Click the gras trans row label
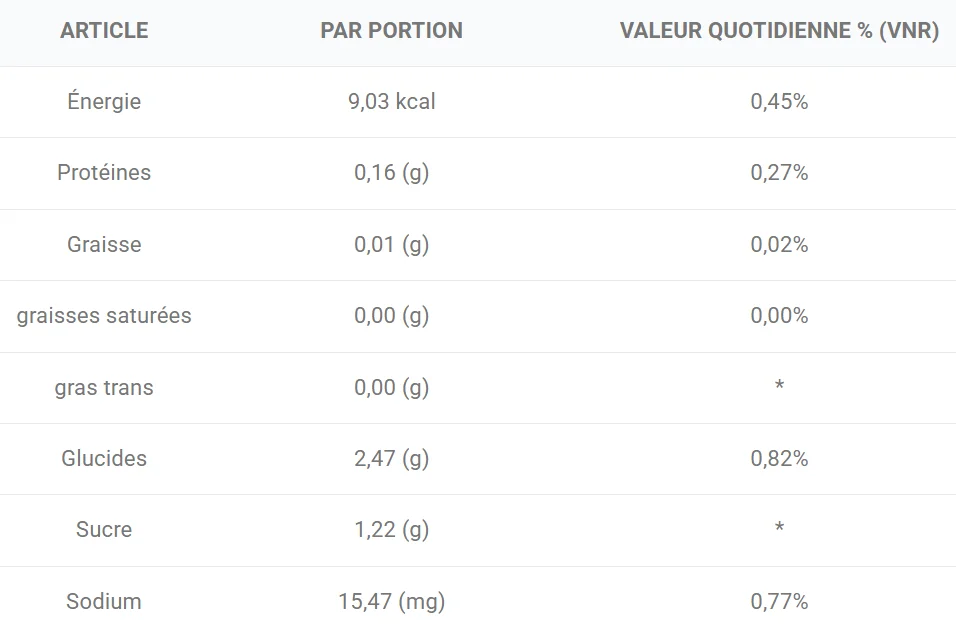 [x=104, y=388]
